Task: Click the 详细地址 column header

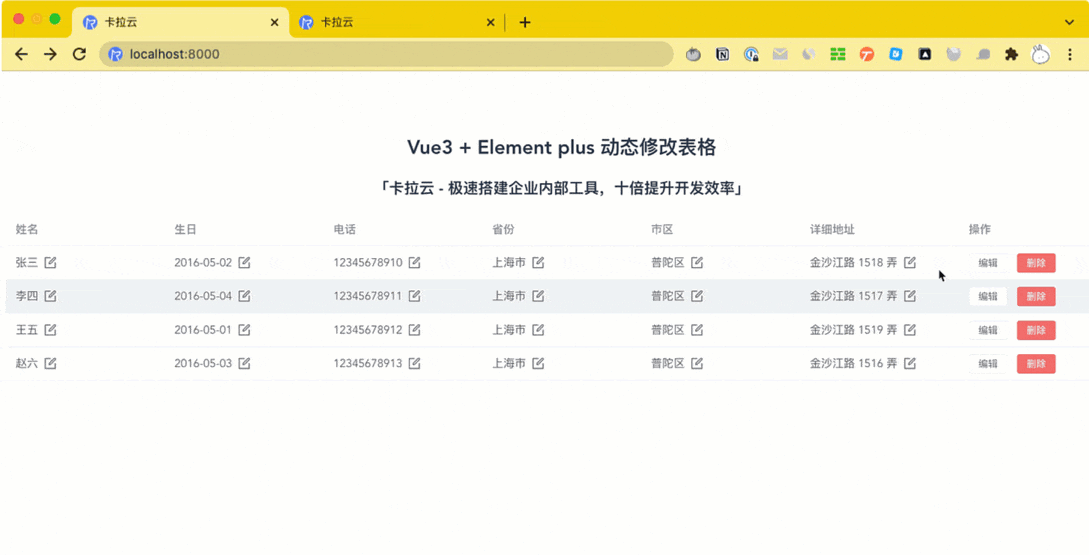Action: point(832,229)
